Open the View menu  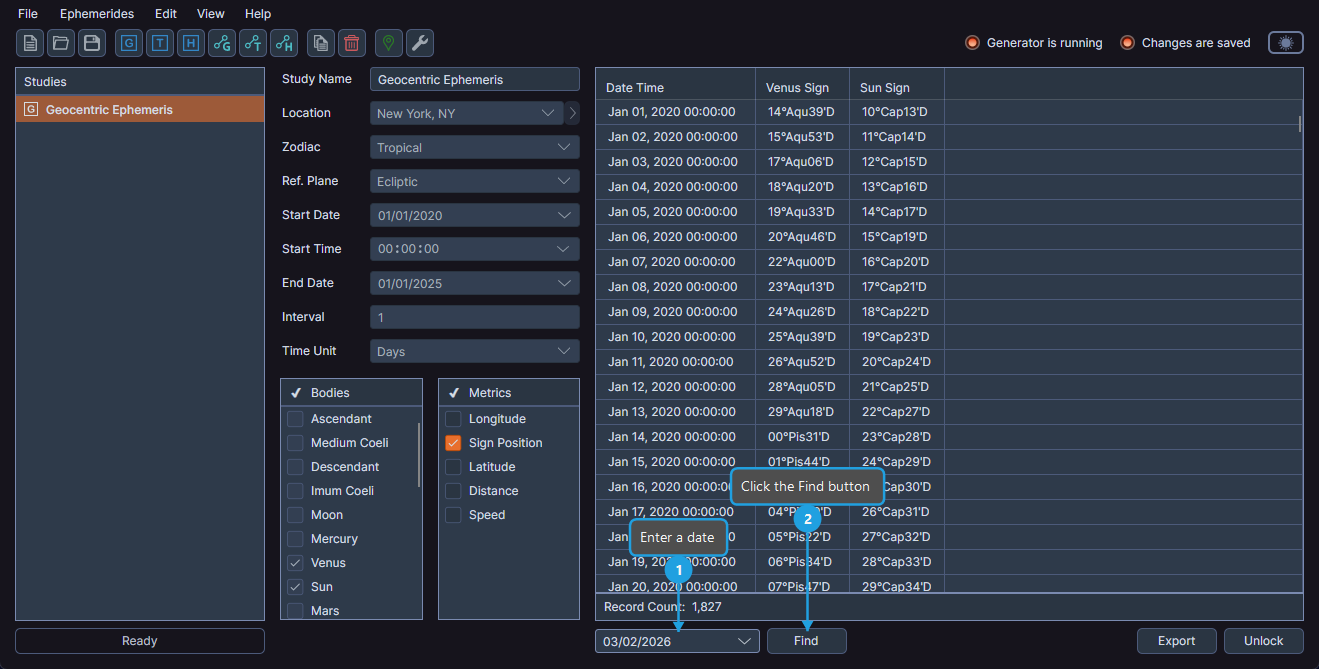click(210, 13)
